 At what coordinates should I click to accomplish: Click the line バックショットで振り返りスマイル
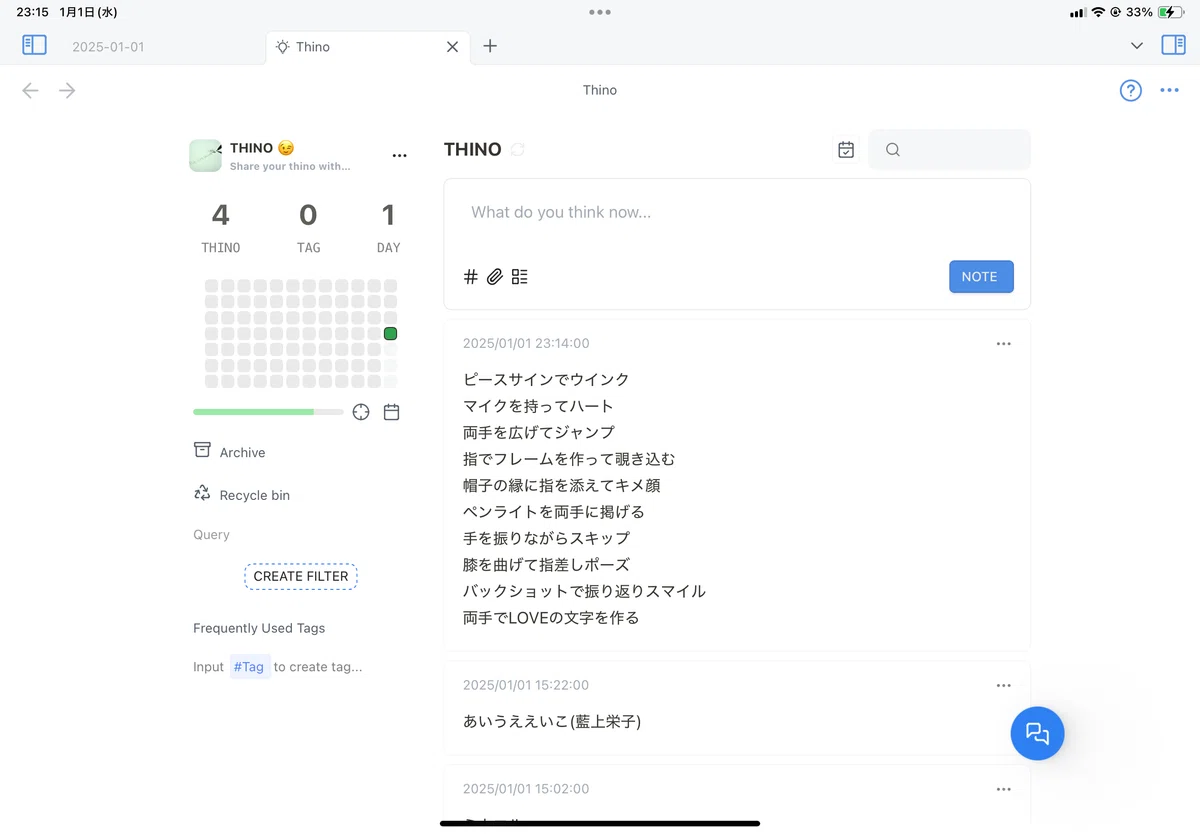(584, 592)
